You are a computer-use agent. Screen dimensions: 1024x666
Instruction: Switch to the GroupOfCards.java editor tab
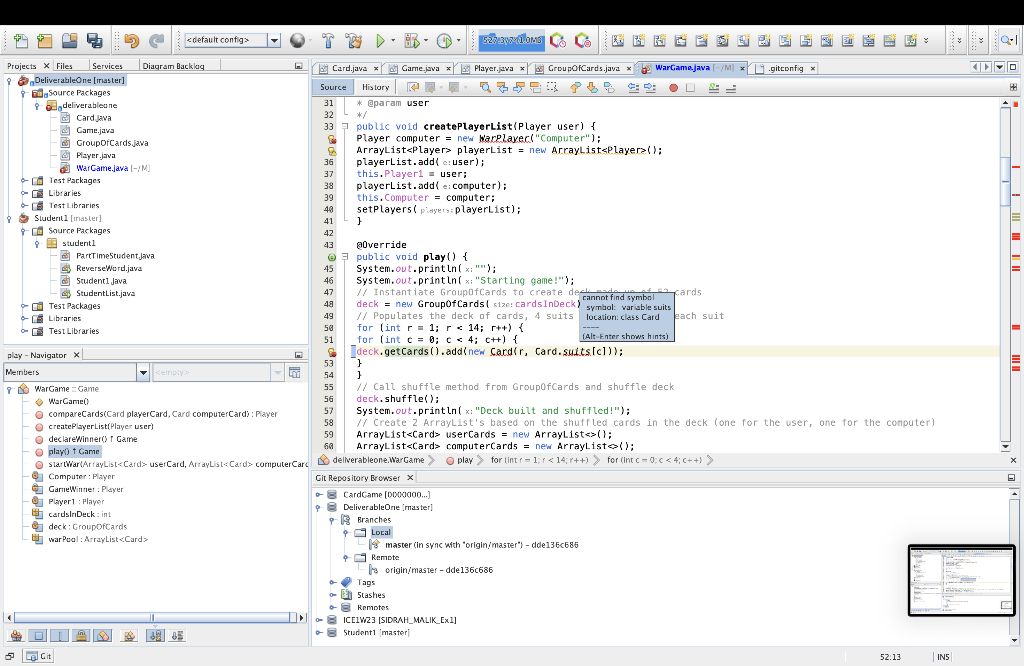pos(583,68)
